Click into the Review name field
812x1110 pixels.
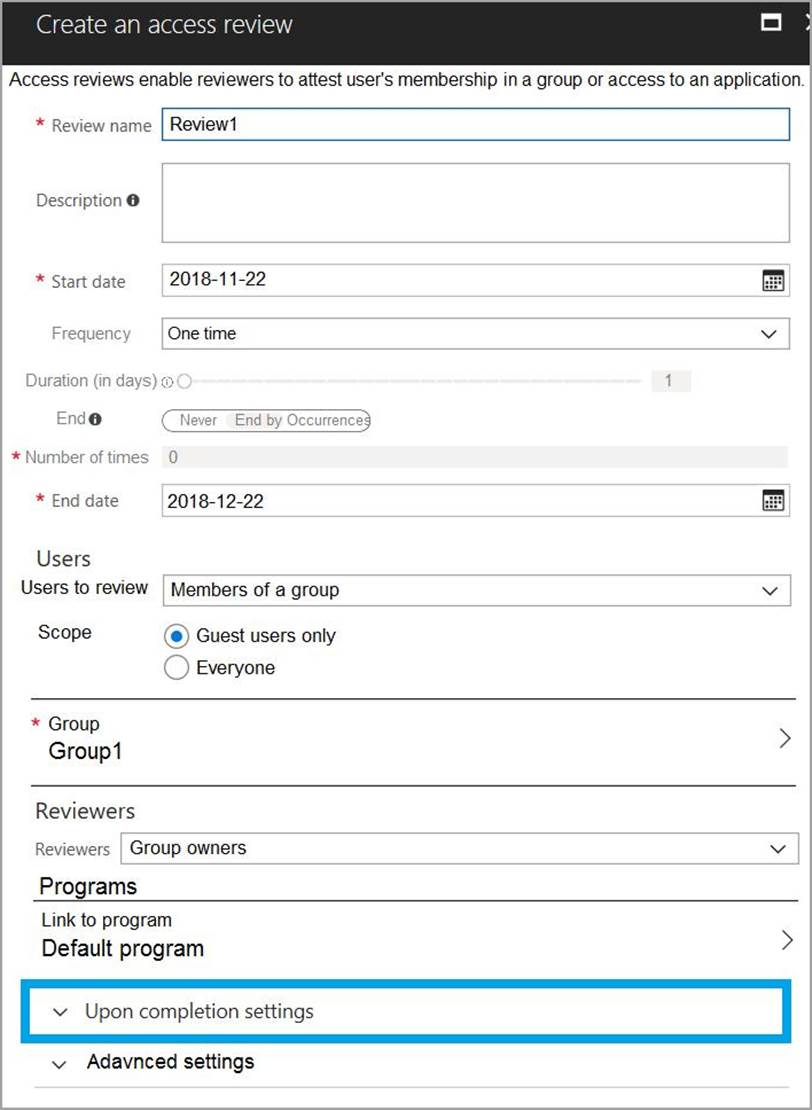475,125
